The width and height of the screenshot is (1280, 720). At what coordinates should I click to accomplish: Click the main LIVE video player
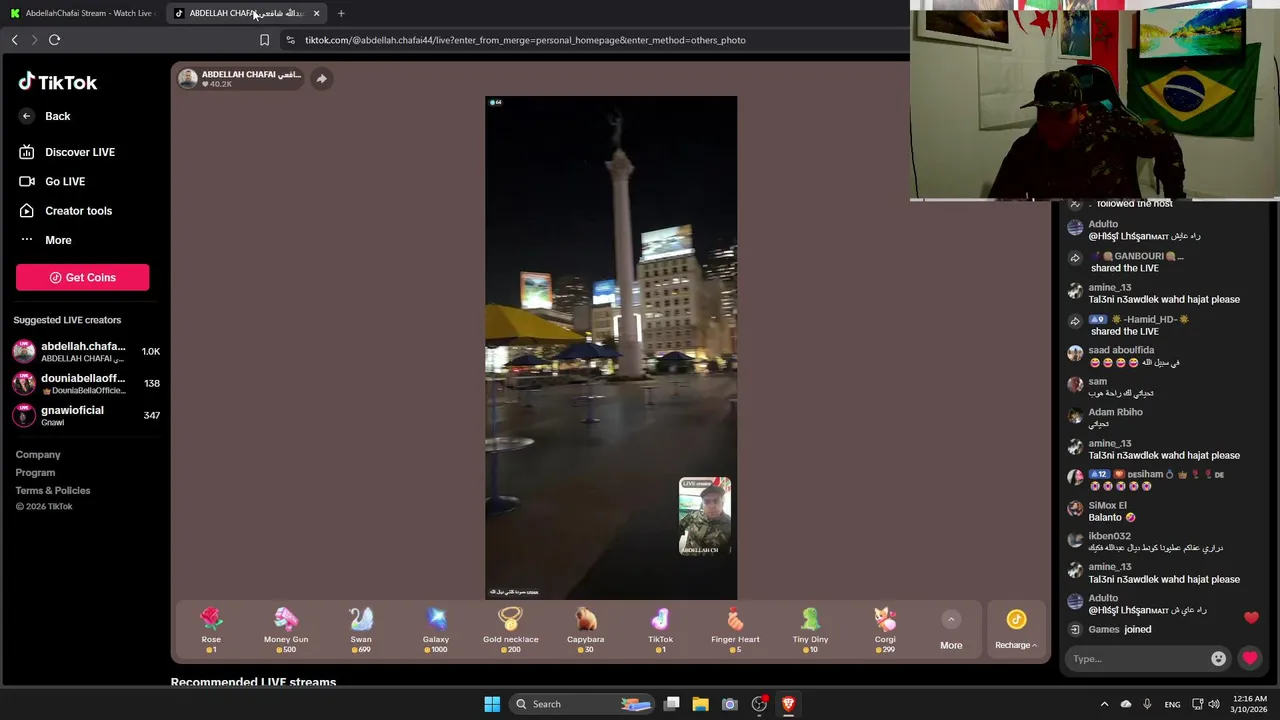pyautogui.click(x=611, y=347)
